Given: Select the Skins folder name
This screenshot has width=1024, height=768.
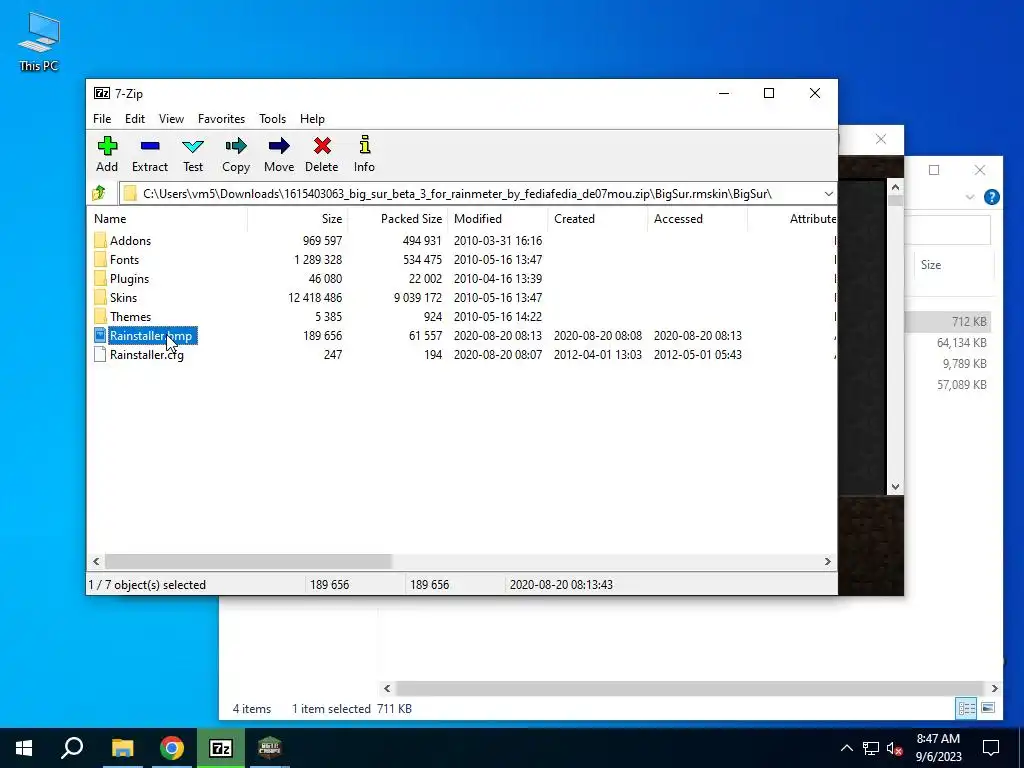Looking at the screenshot, I should click(123, 298).
